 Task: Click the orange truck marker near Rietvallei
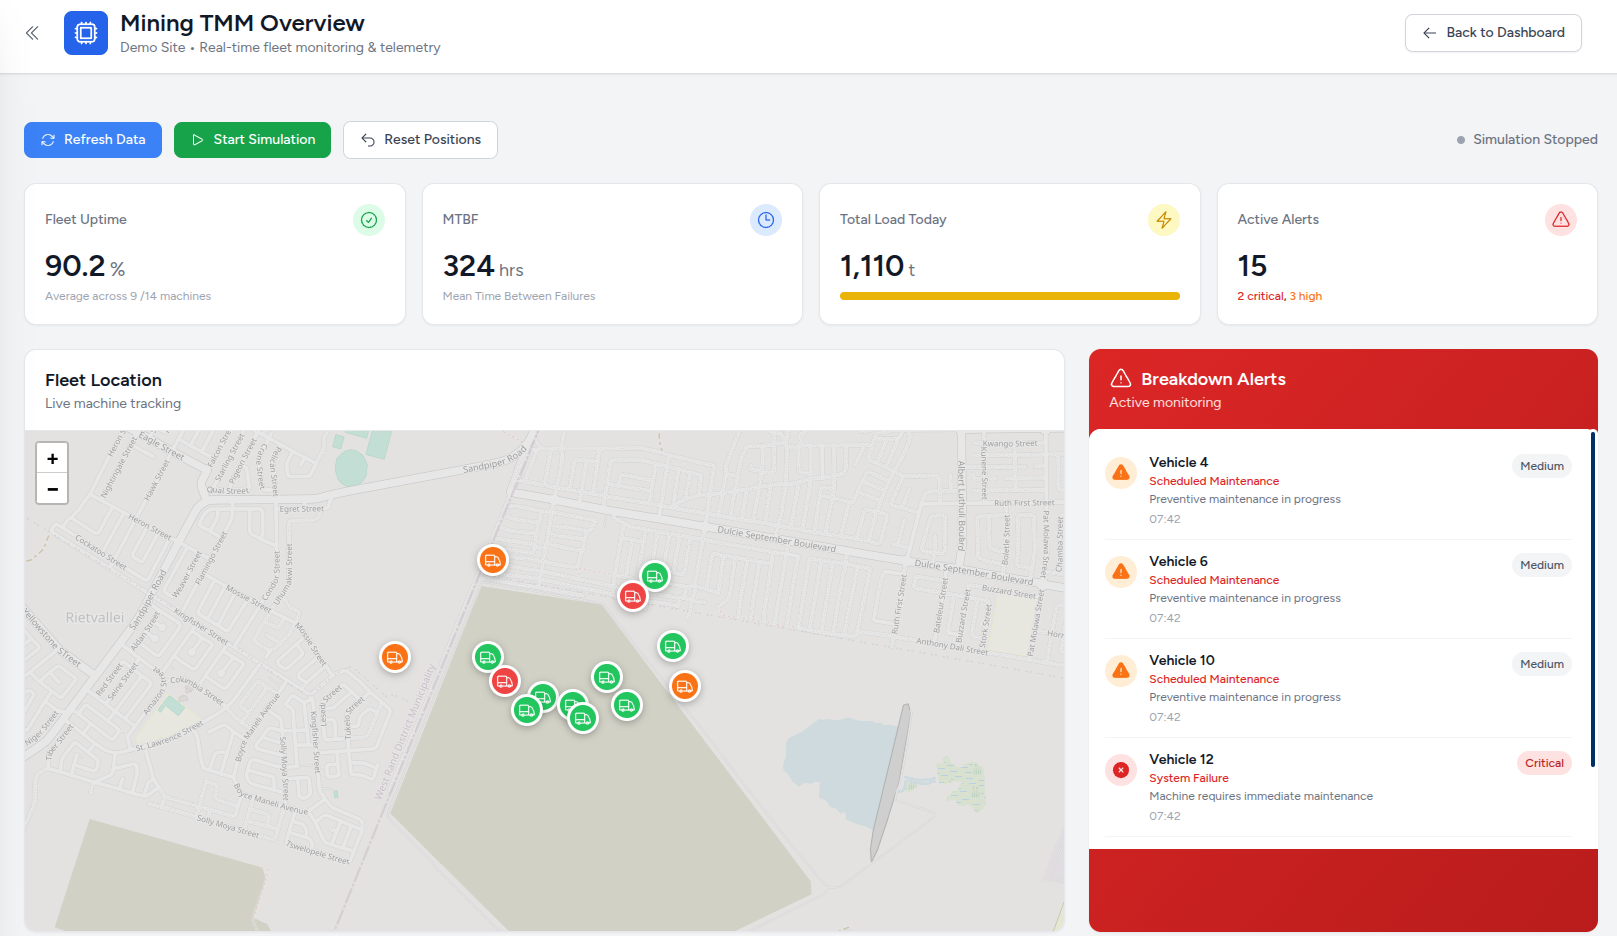pyautogui.click(x=394, y=657)
